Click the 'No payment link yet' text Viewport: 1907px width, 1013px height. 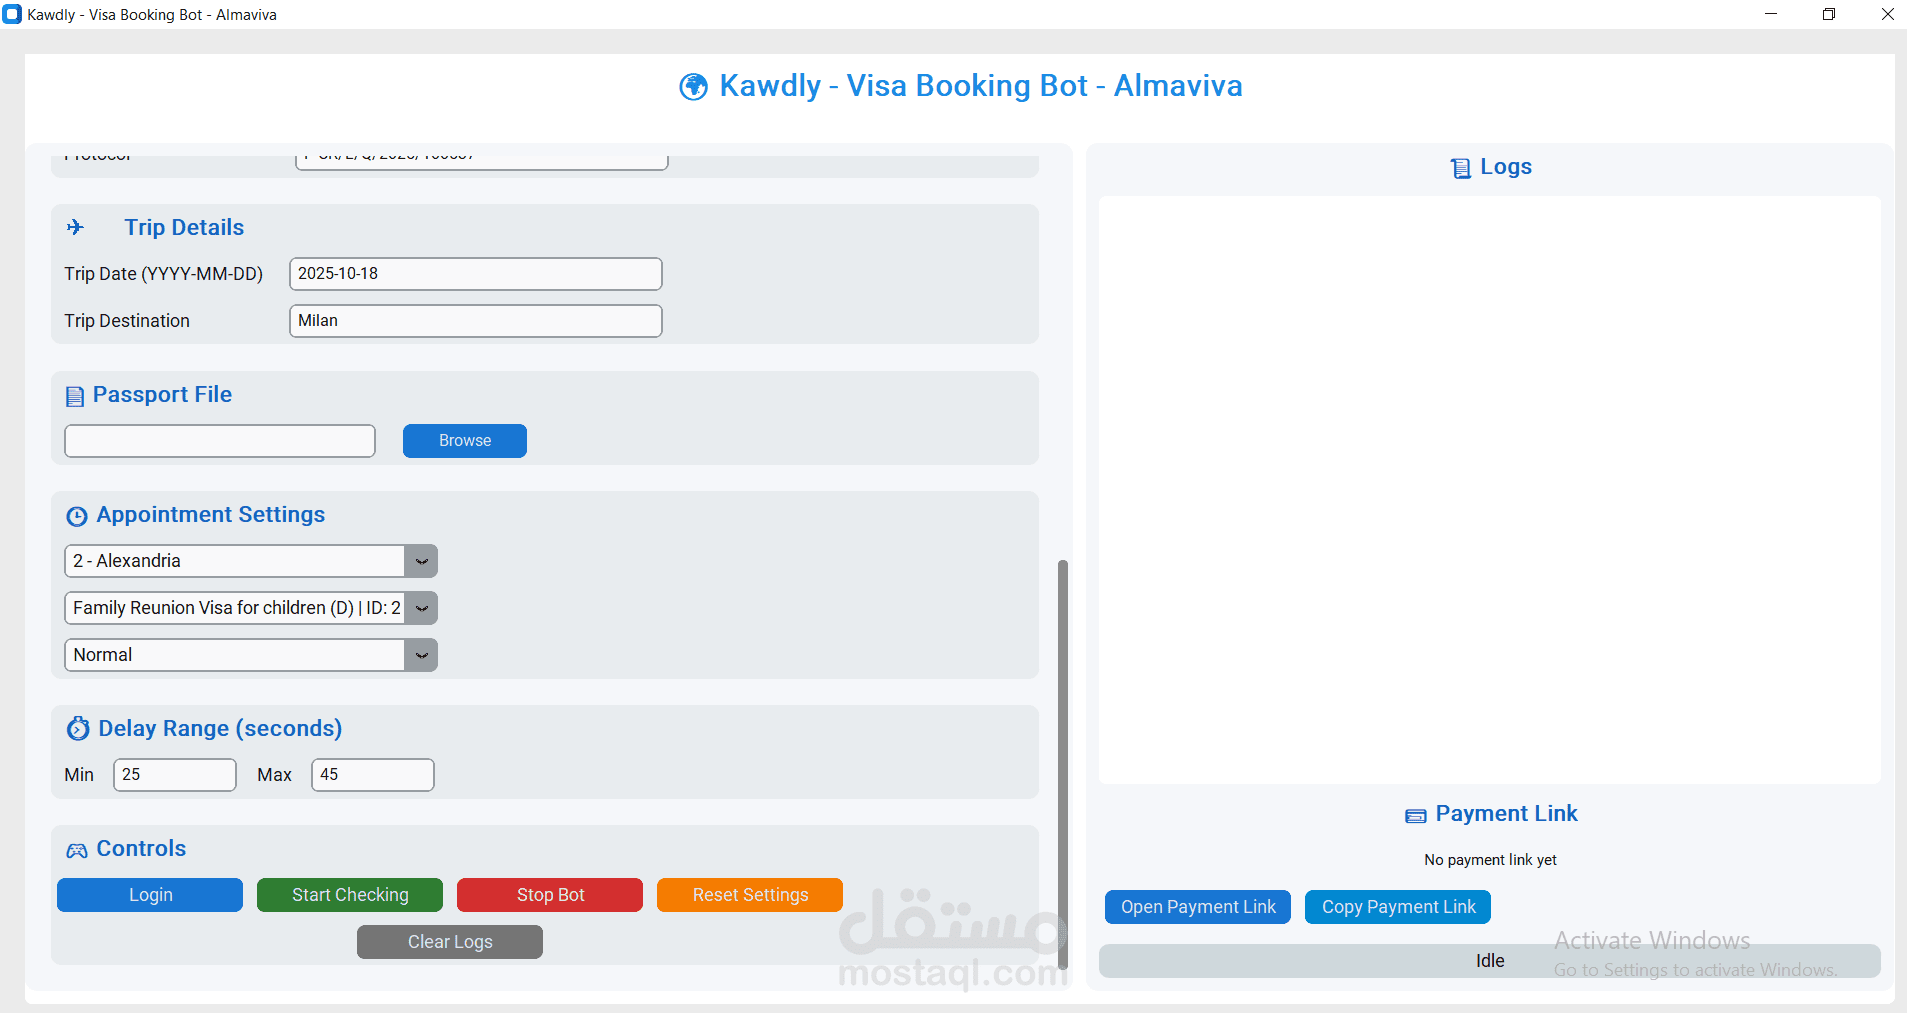(x=1490, y=860)
